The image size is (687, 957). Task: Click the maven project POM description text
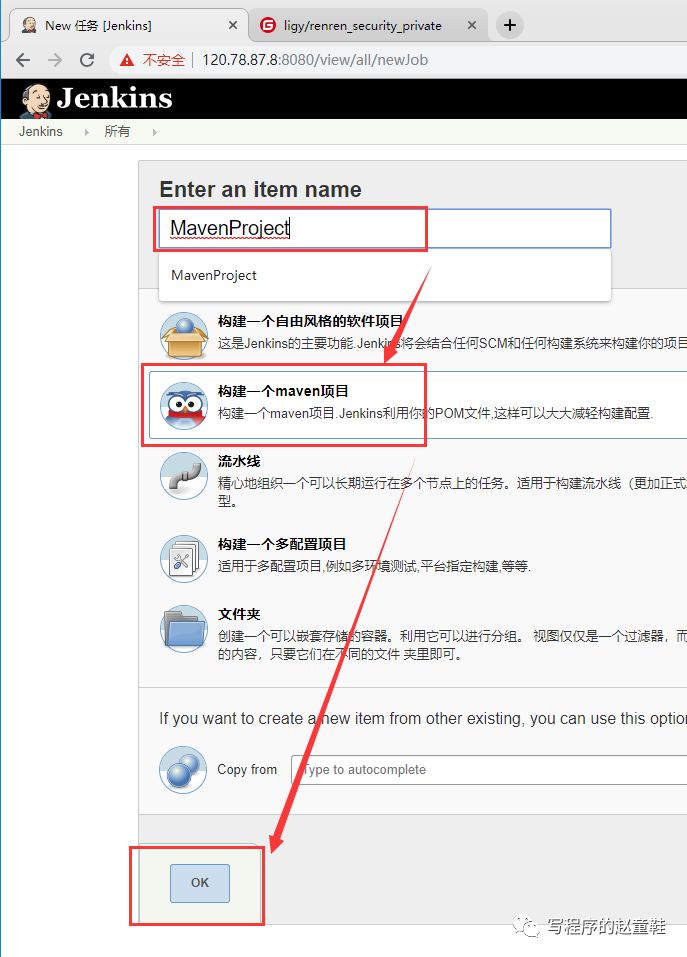[x=436, y=413]
